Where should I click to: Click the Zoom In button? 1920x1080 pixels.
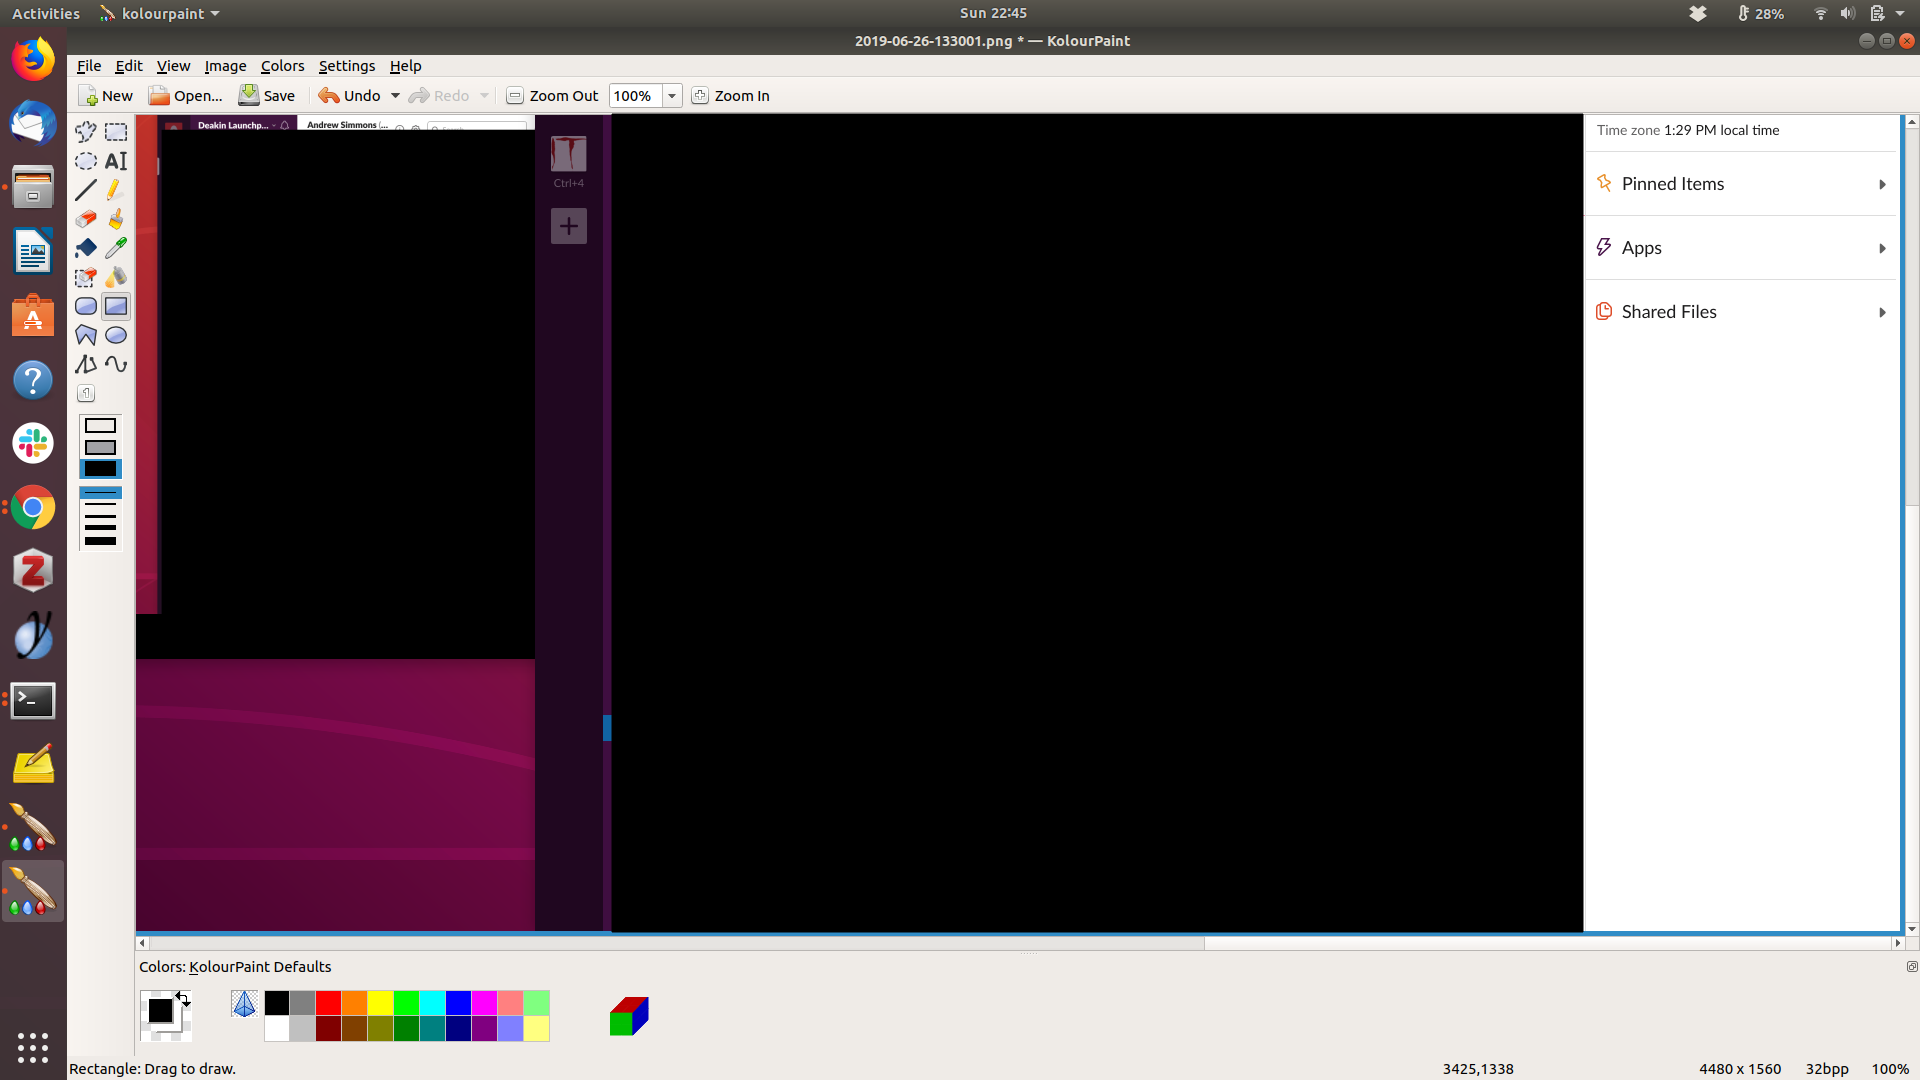pyautogui.click(x=731, y=96)
